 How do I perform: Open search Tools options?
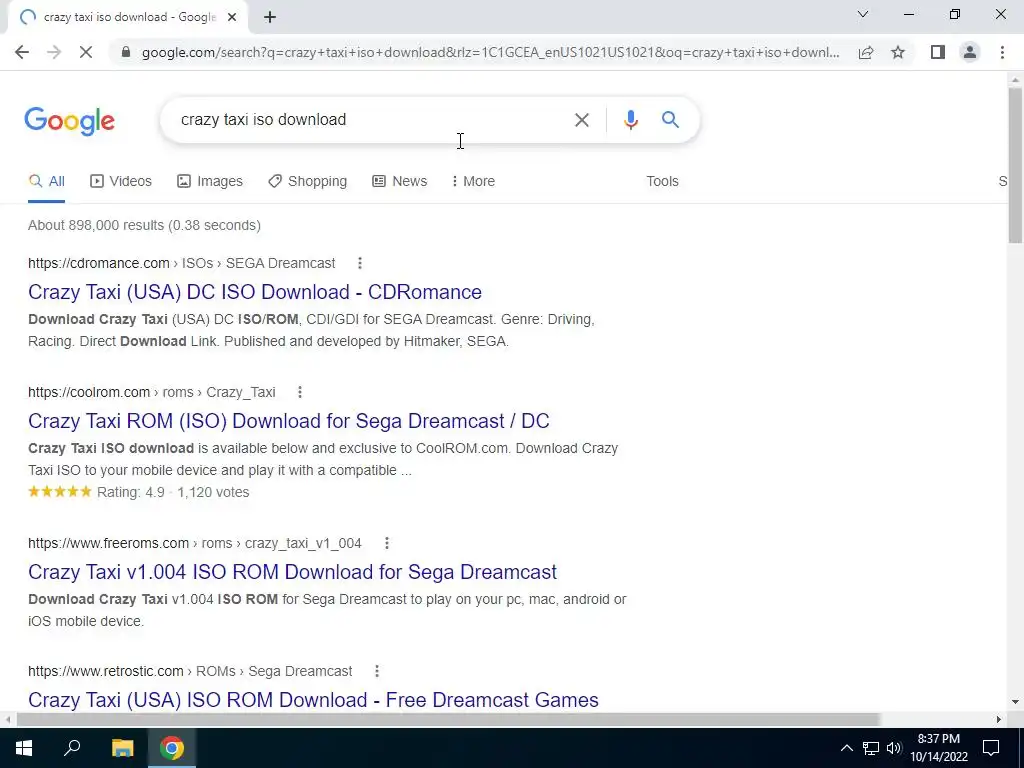click(x=662, y=182)
